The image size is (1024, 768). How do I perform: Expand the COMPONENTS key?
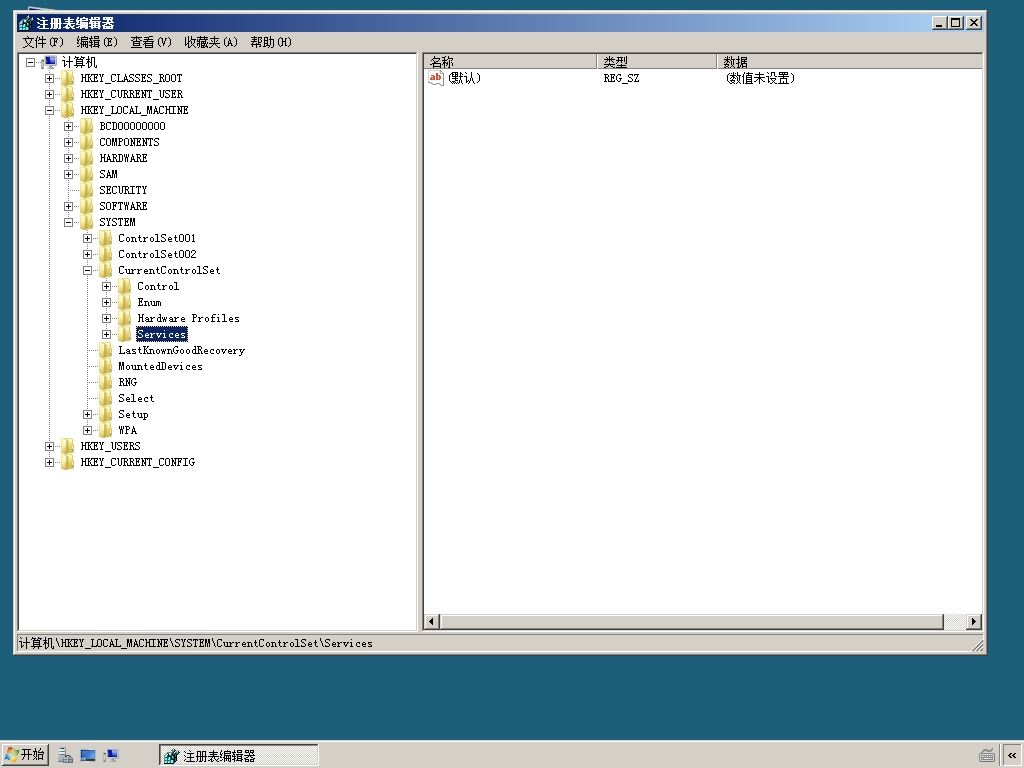tap(68, 142)
